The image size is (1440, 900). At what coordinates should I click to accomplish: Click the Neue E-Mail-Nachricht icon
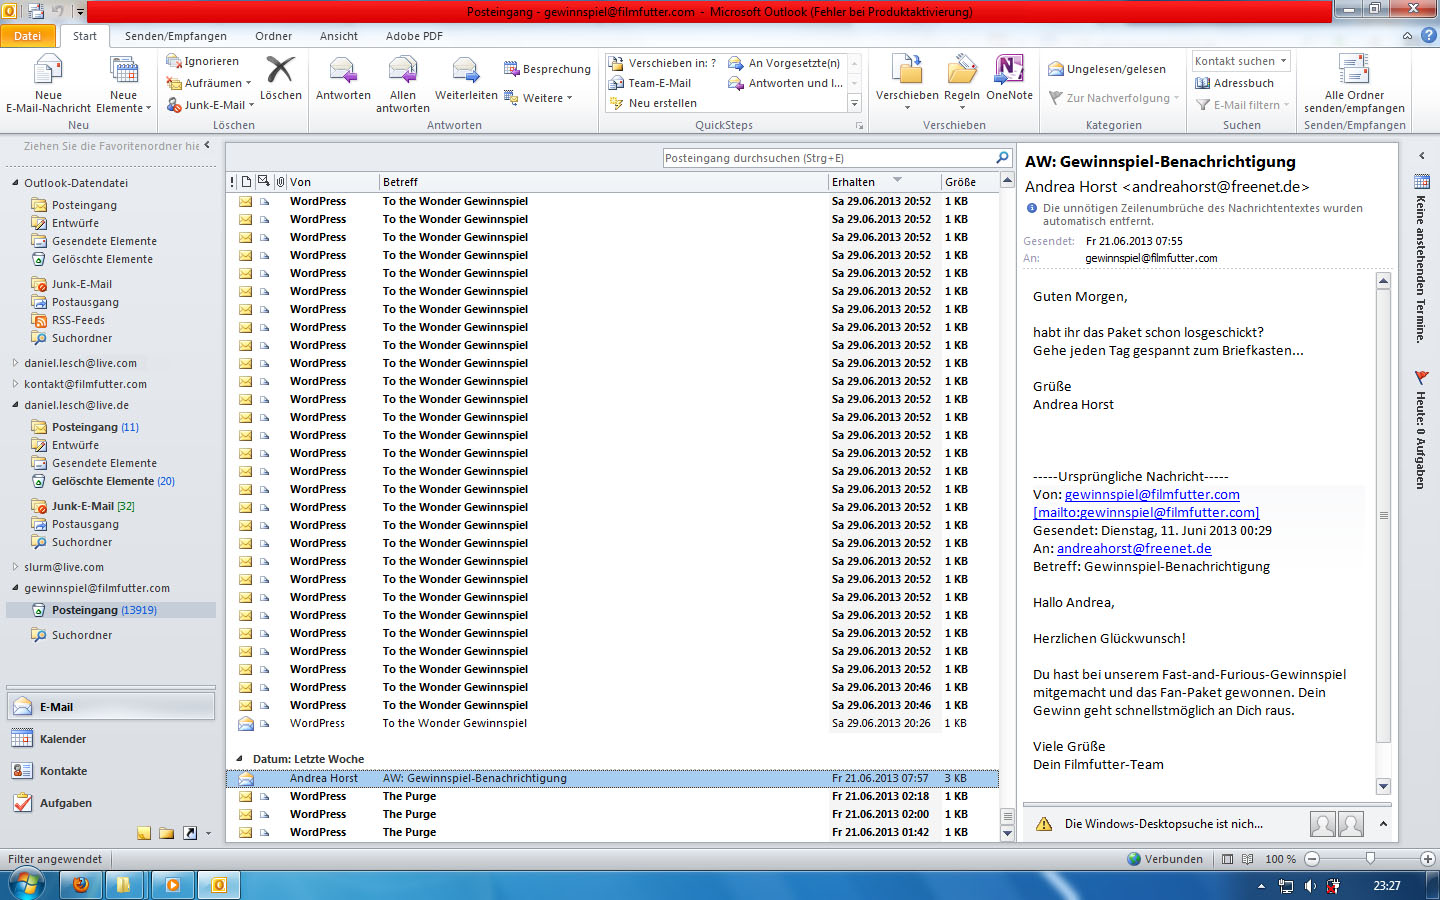pos(48,72)
